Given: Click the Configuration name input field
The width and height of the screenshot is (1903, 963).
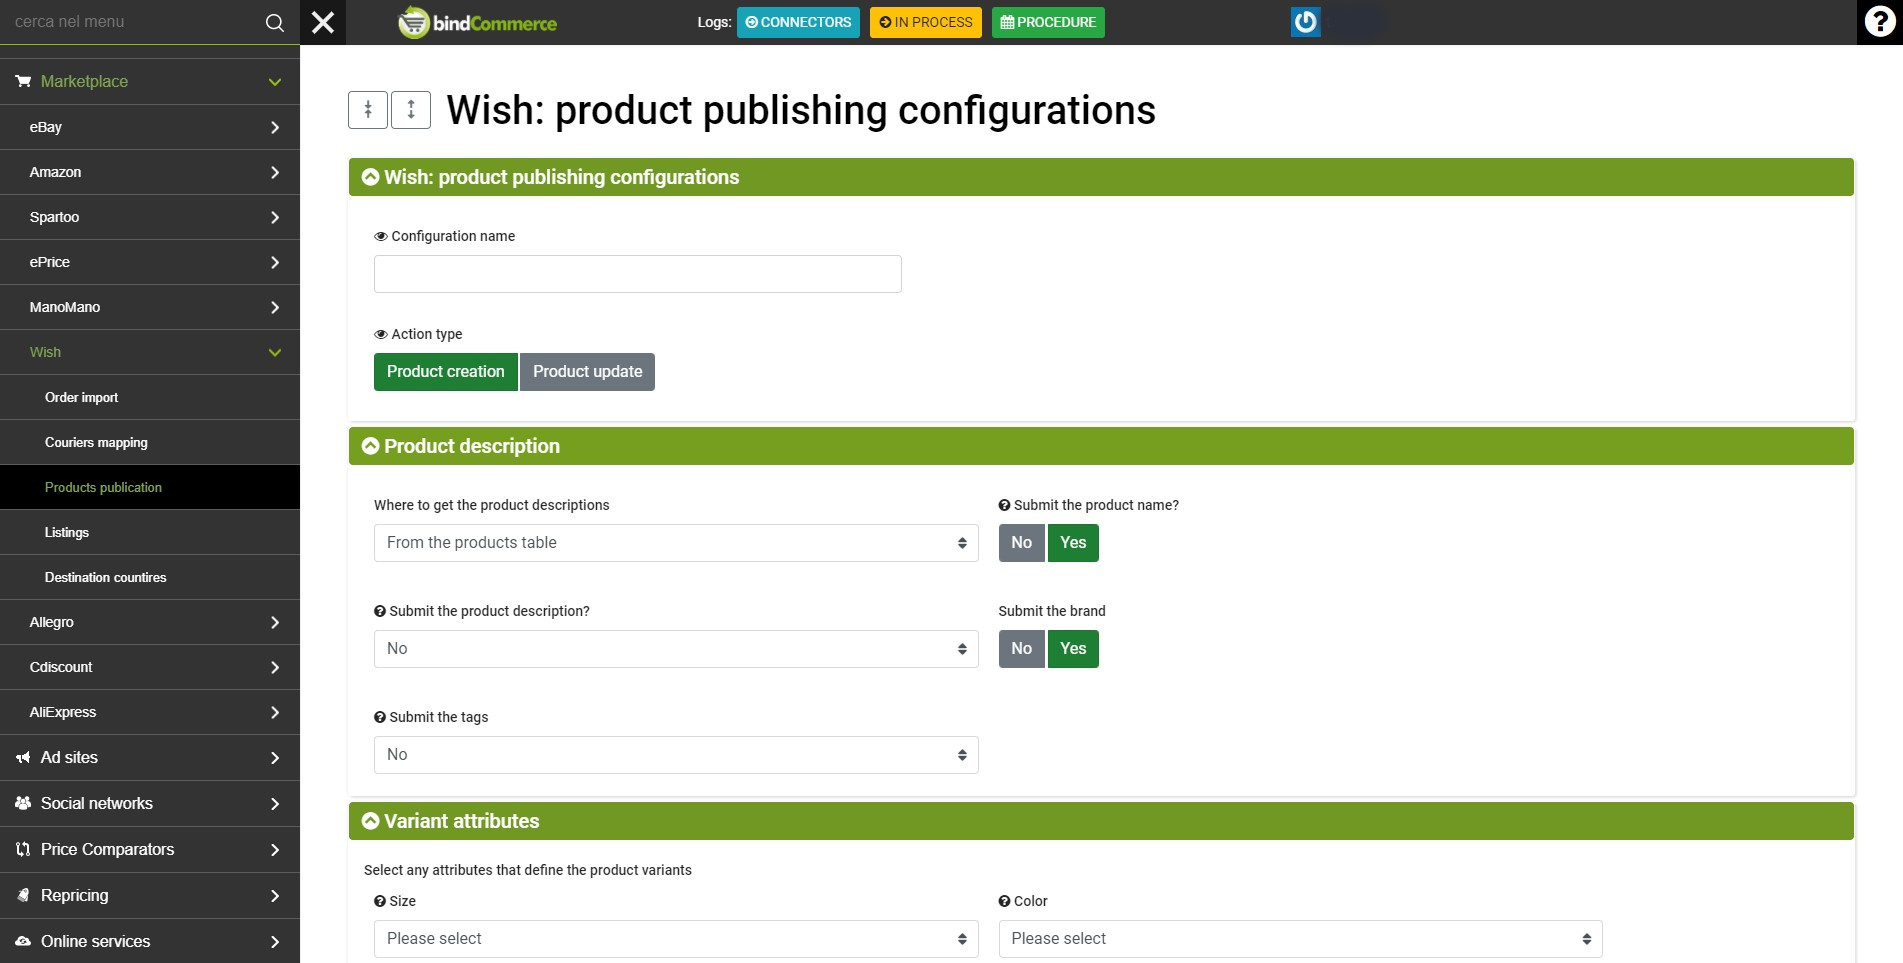Looking at the screenshot, I should coord(638,274).
